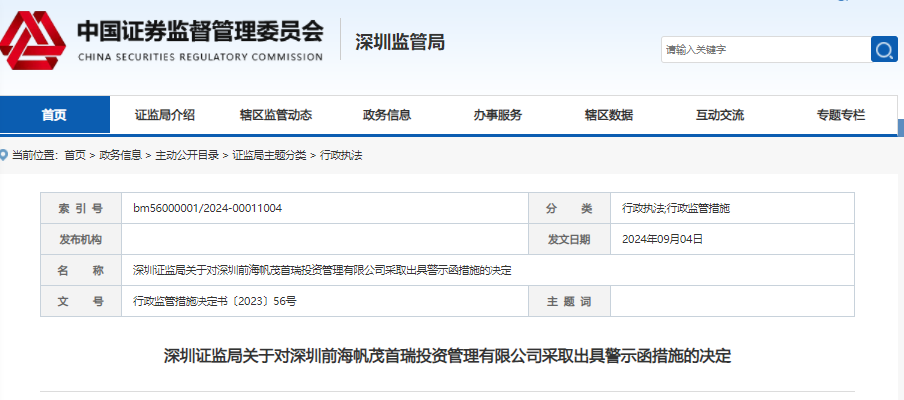This screenshot has width=904, height=400.
Task: Open the 办事服务 menu item
Action: click(498, 115)
